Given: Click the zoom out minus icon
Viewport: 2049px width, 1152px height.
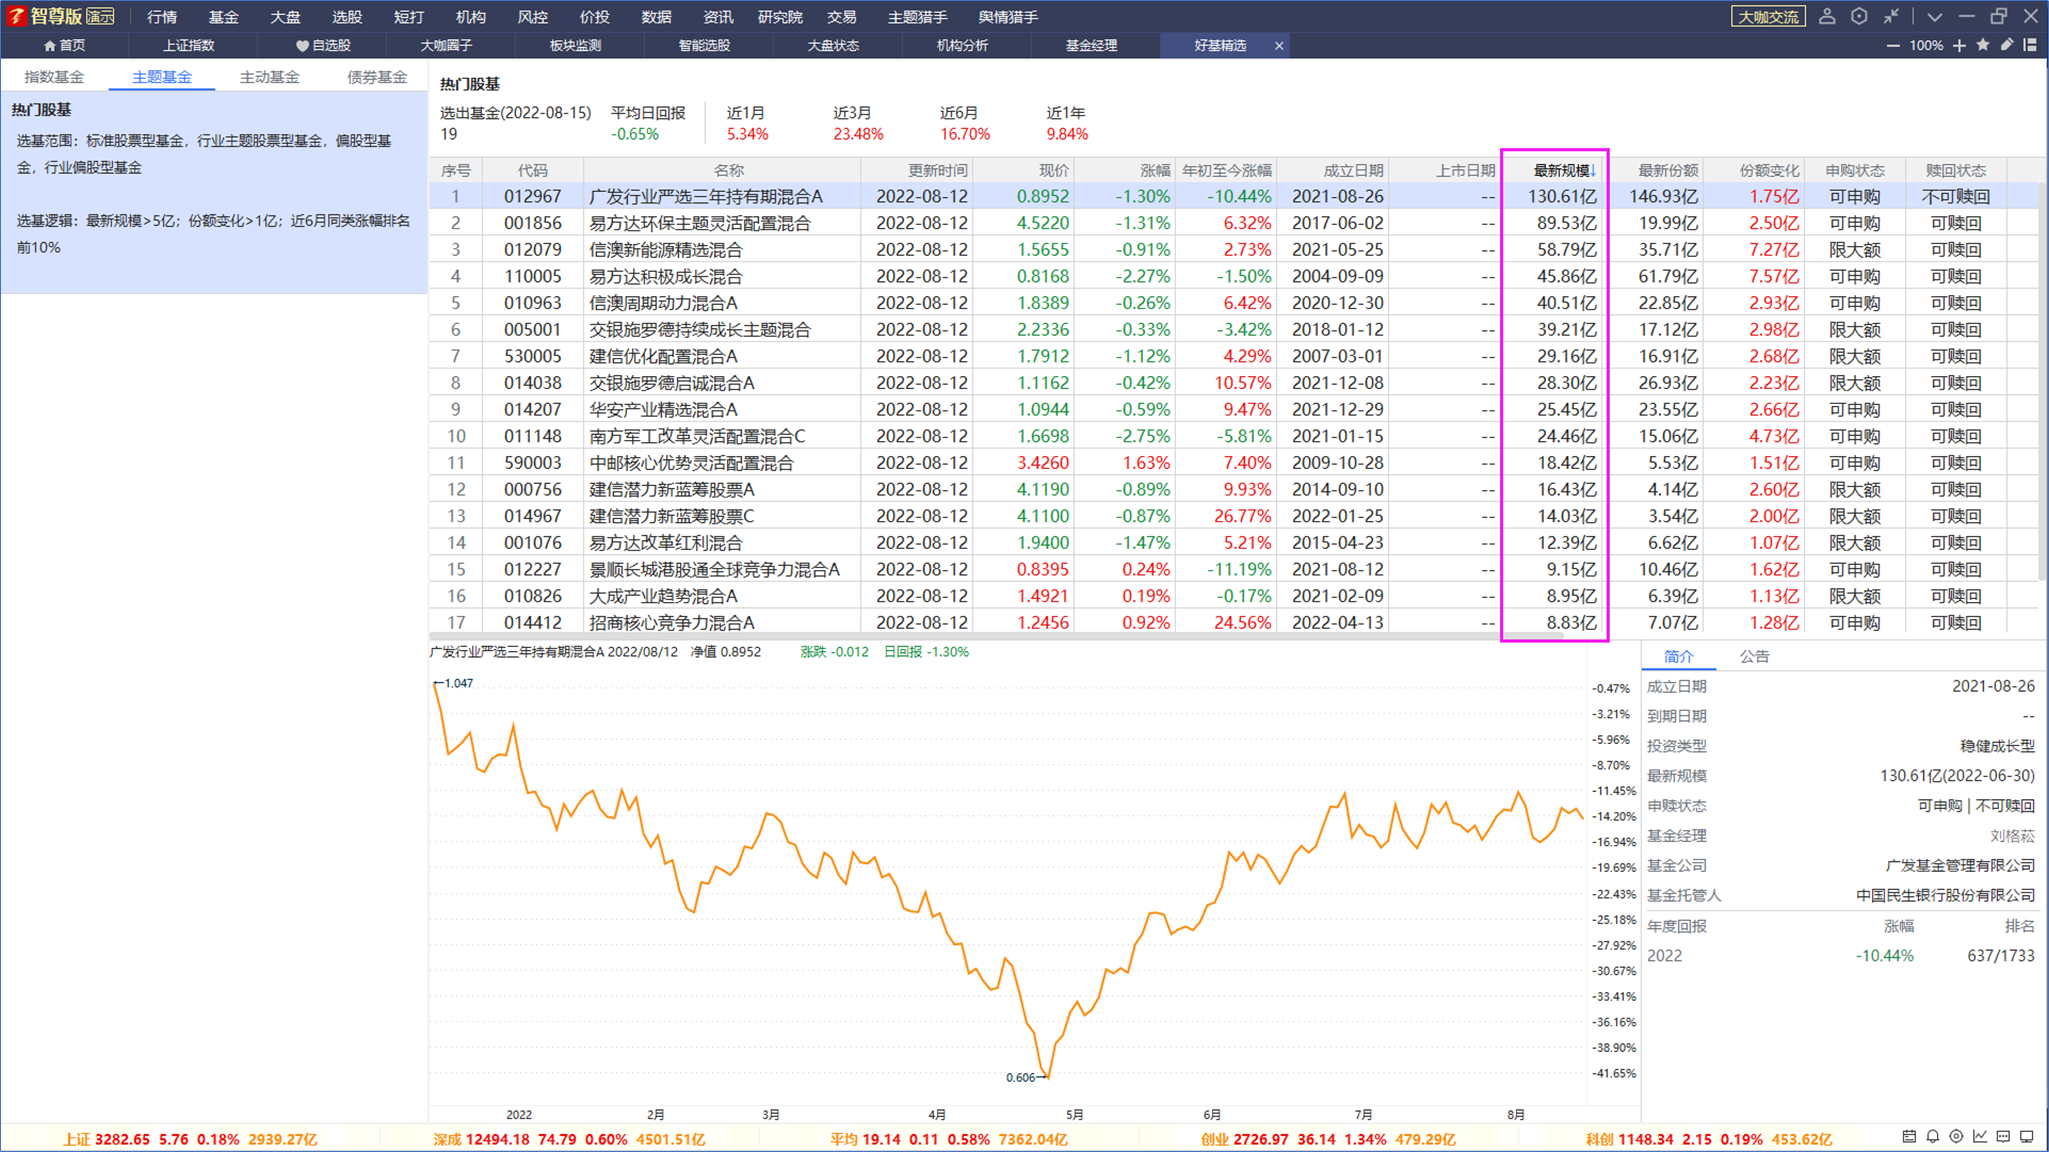Looking at the screenshot, I should [1893, 45].
